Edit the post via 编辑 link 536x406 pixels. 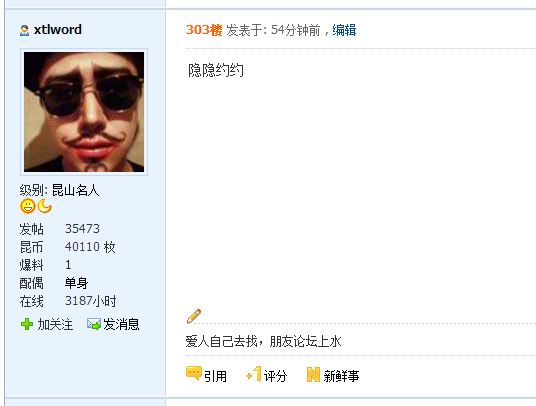point(344,30)
